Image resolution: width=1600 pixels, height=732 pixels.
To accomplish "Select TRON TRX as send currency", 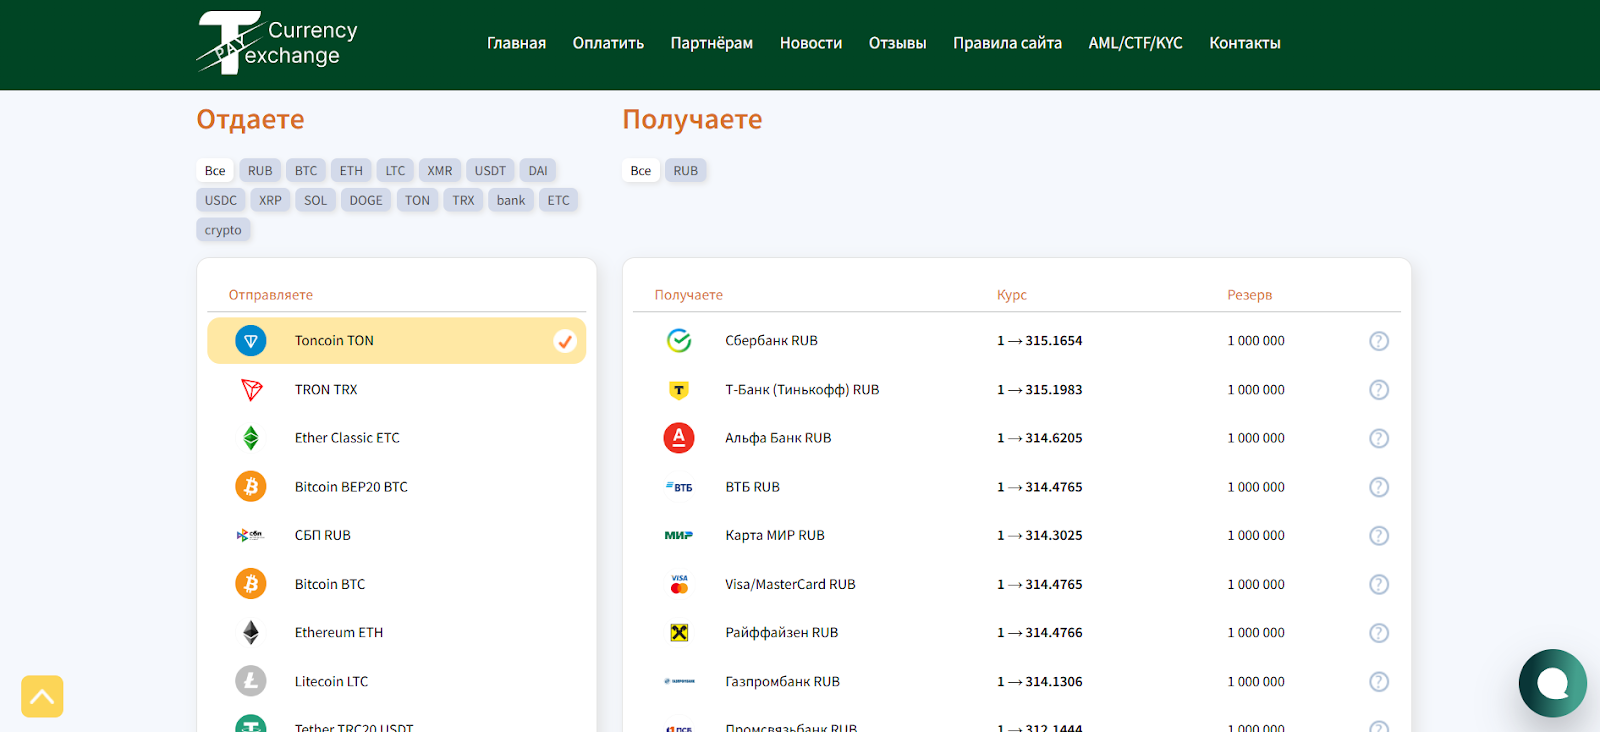I will 397,390.
